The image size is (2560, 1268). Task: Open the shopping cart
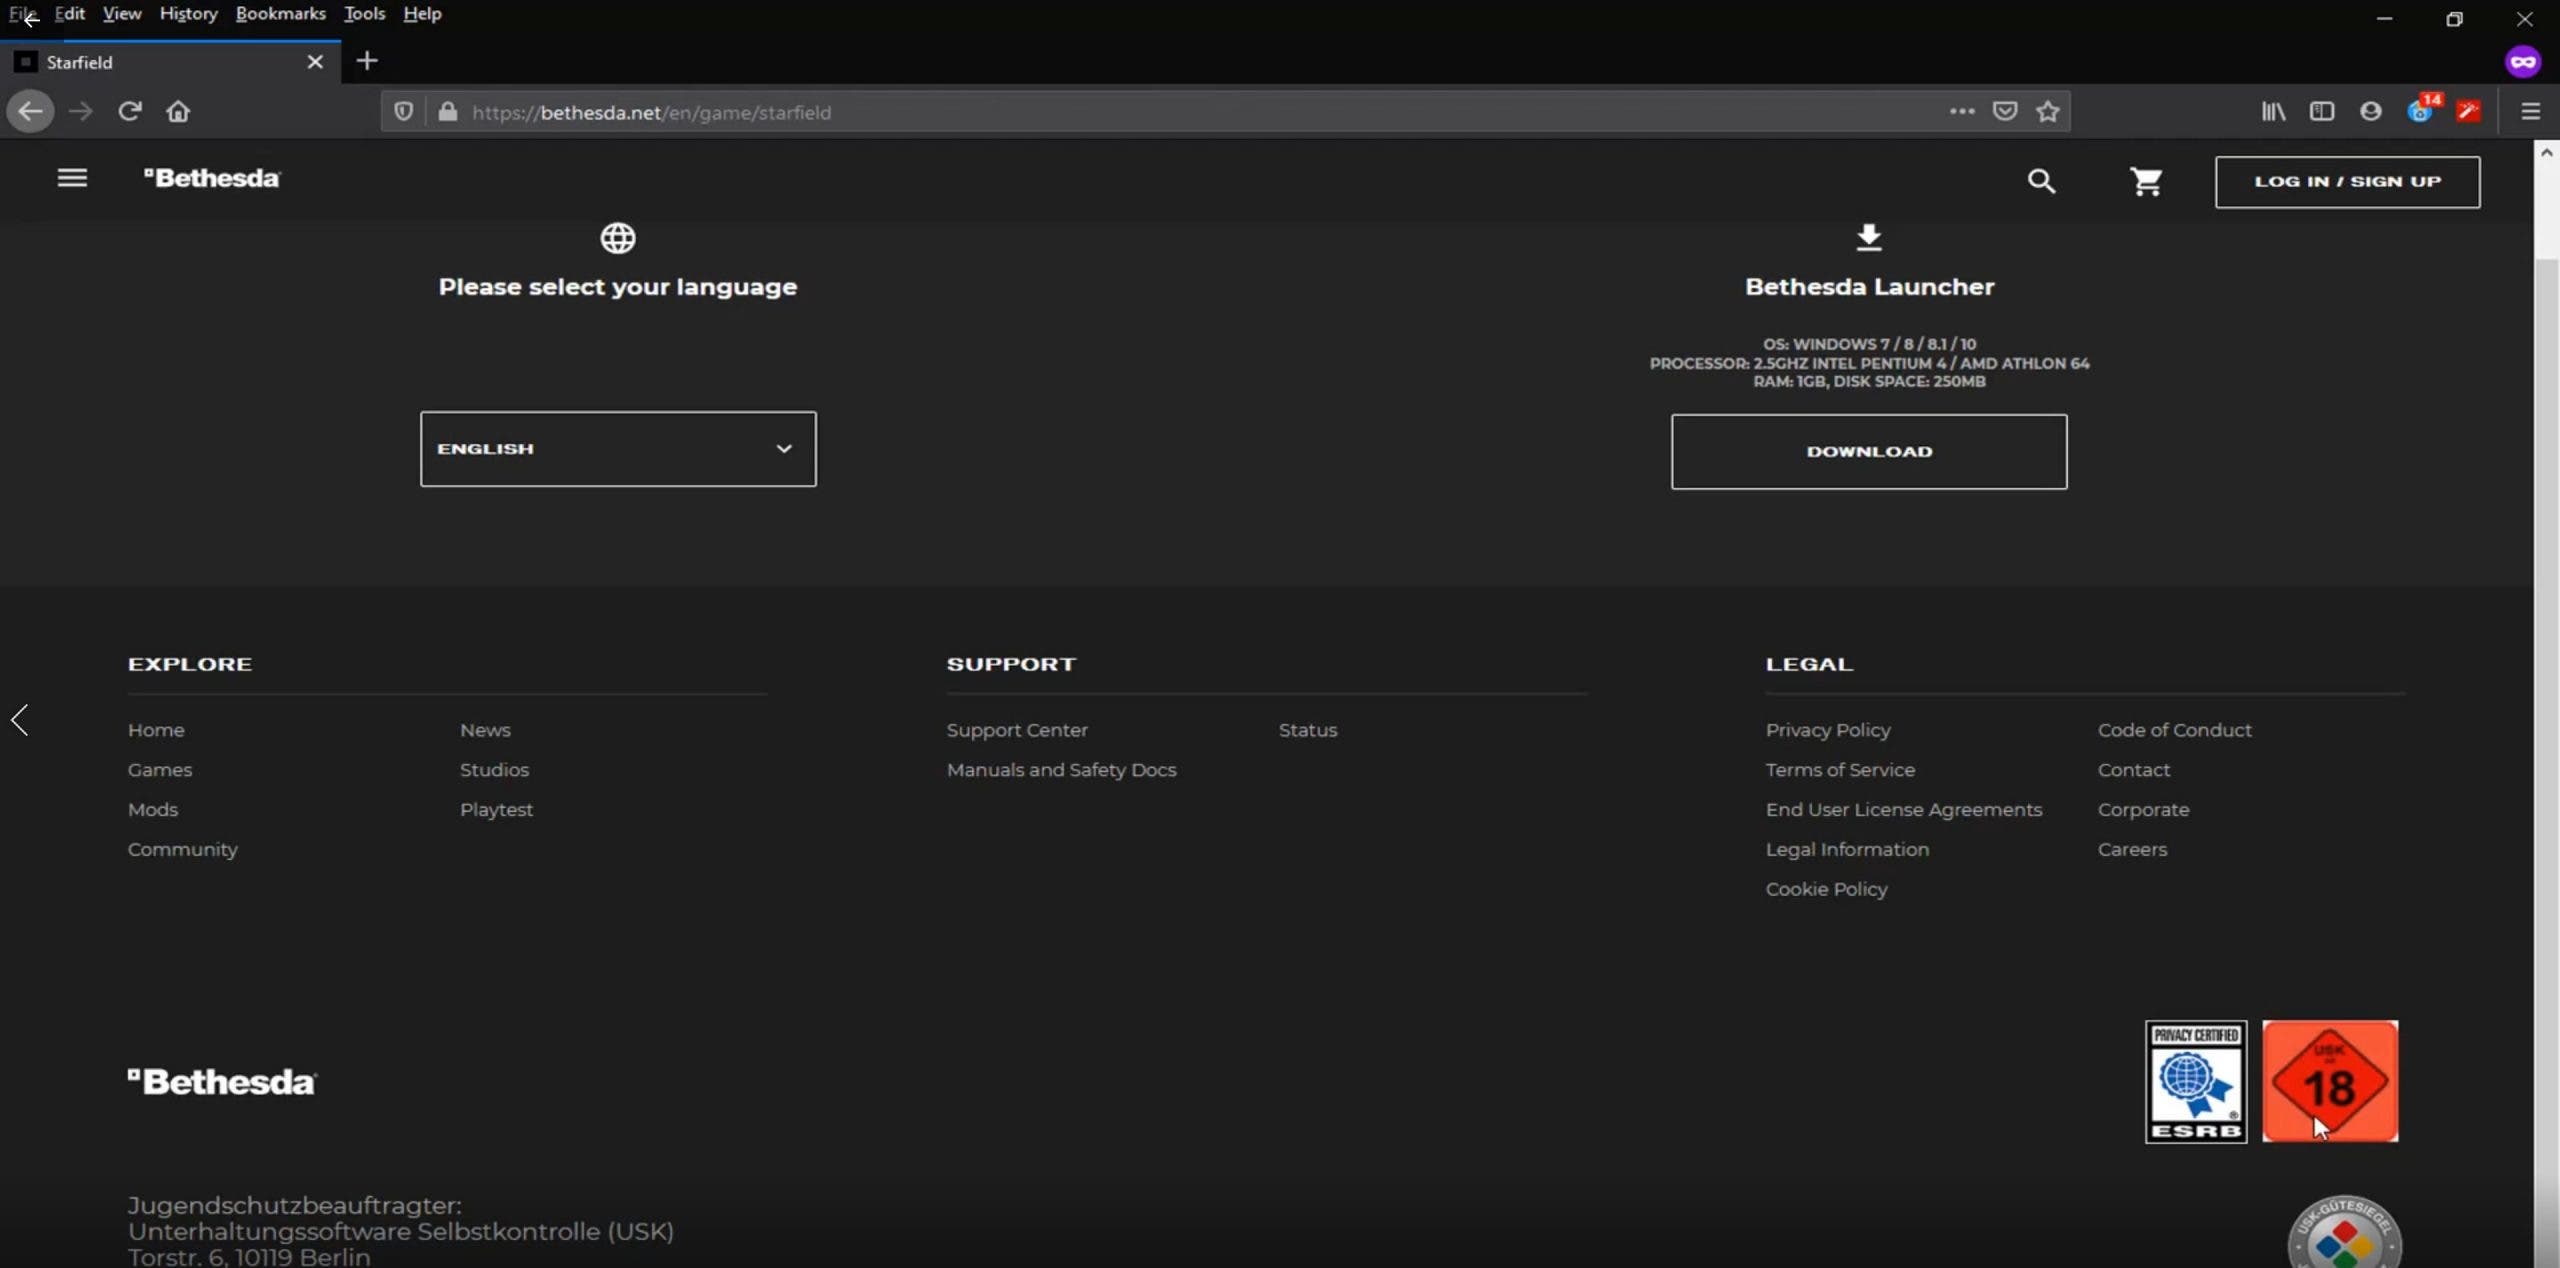click(x=2146, y=181)
